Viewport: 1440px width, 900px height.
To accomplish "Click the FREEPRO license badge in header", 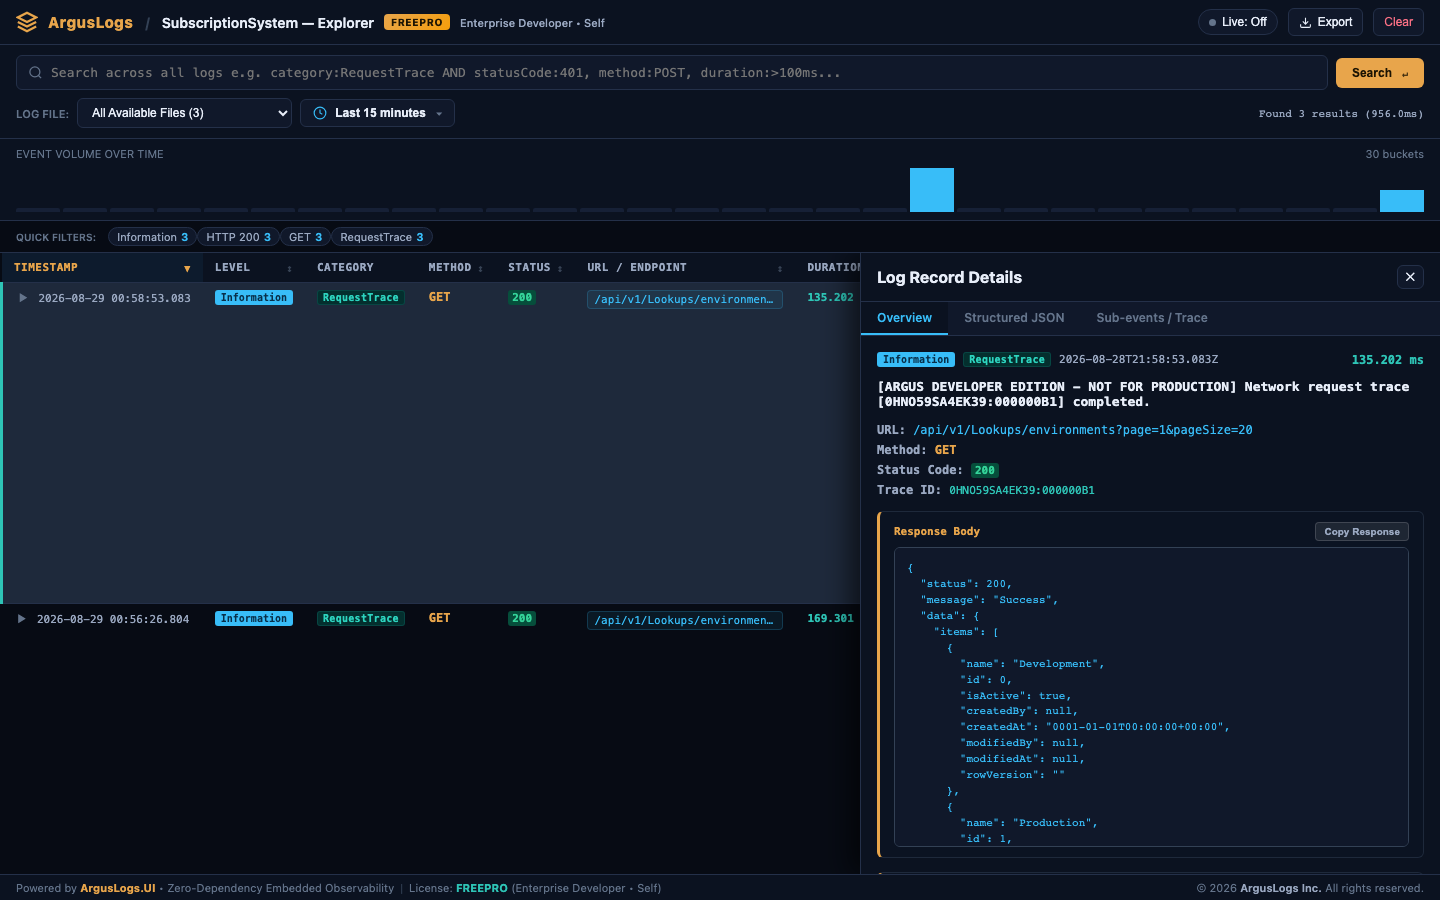I will tap(417, 22).
